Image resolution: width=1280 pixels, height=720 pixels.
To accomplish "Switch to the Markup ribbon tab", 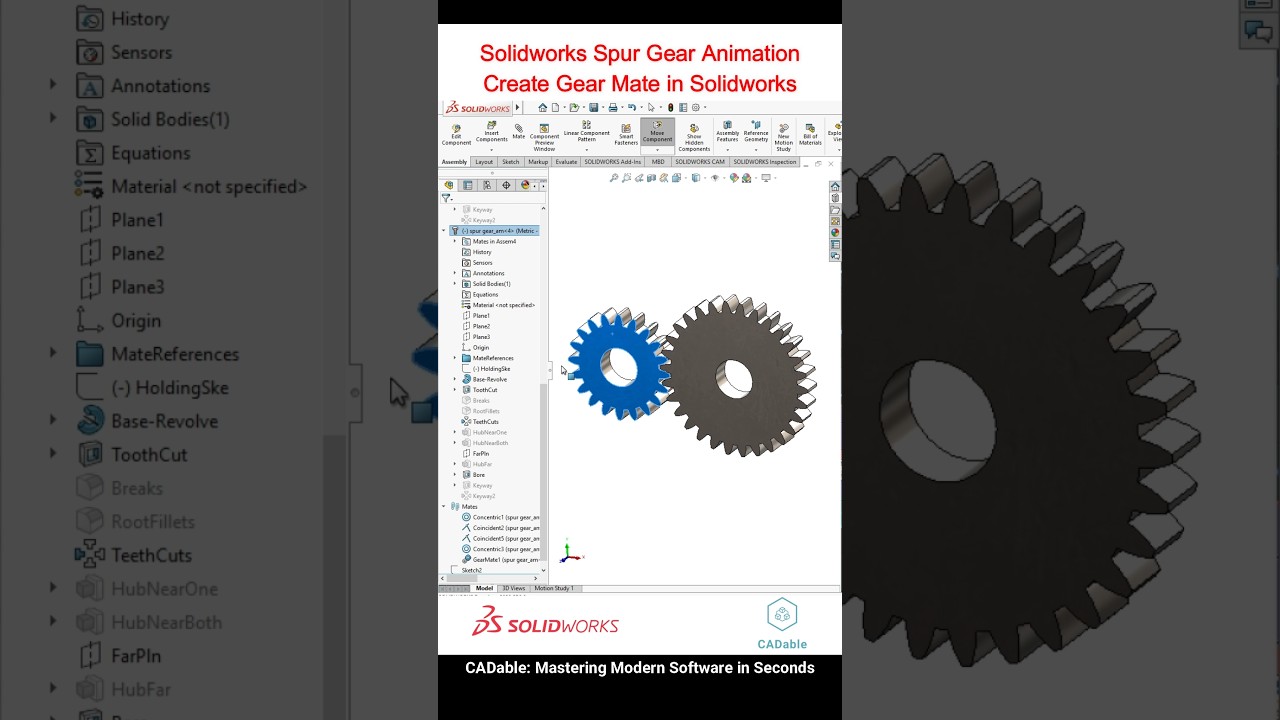I will [x=538, y=162].
